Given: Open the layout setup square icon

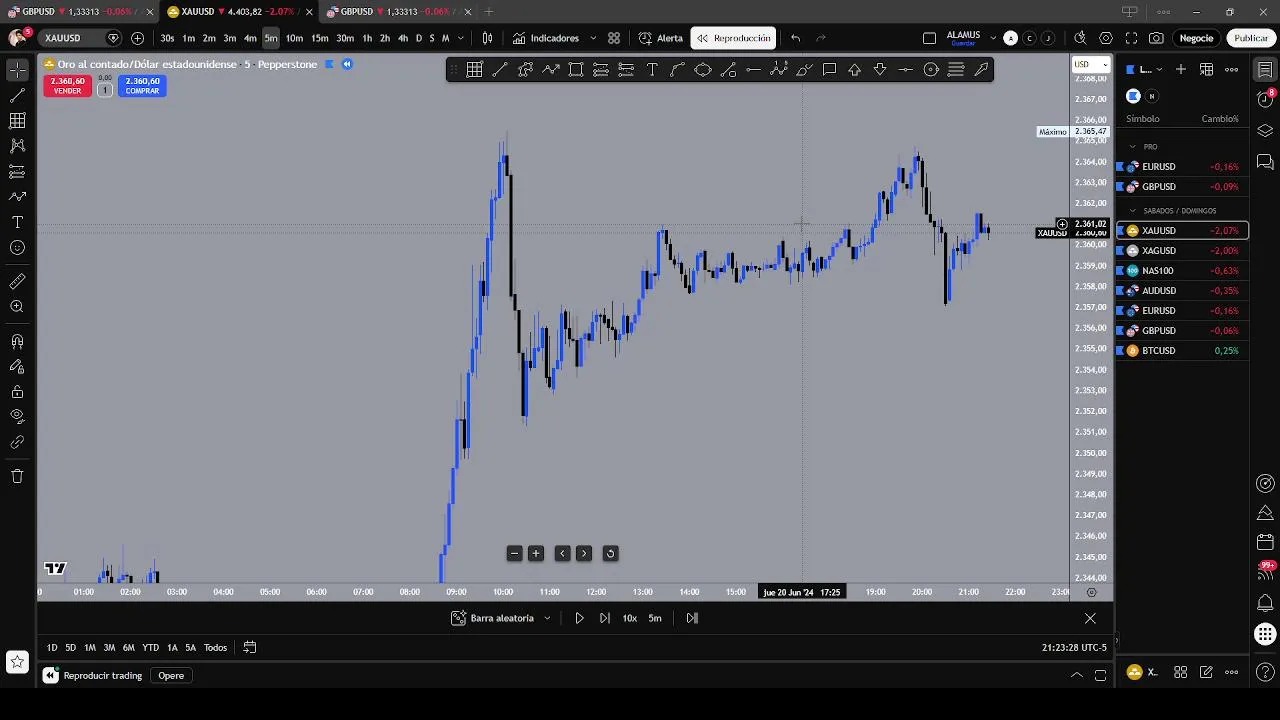Looking at the screenshot, I should click(x=929, y=38).
